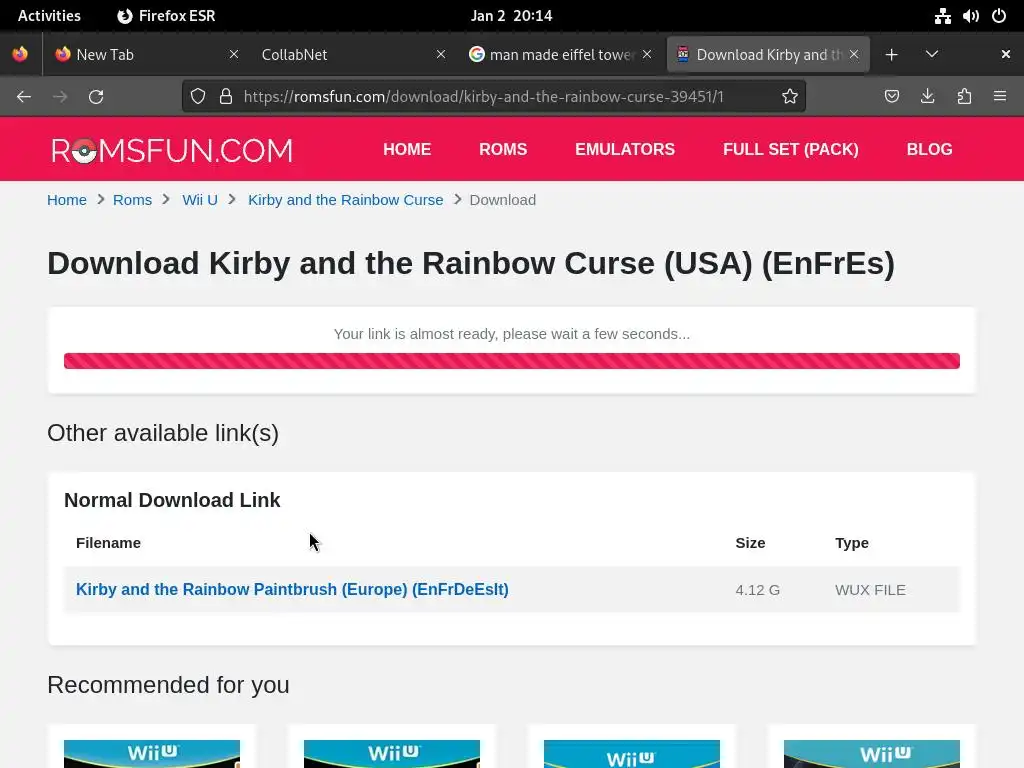Close the Firefox window
This screenshot has width=1024, height=768.
point(1006,54)
